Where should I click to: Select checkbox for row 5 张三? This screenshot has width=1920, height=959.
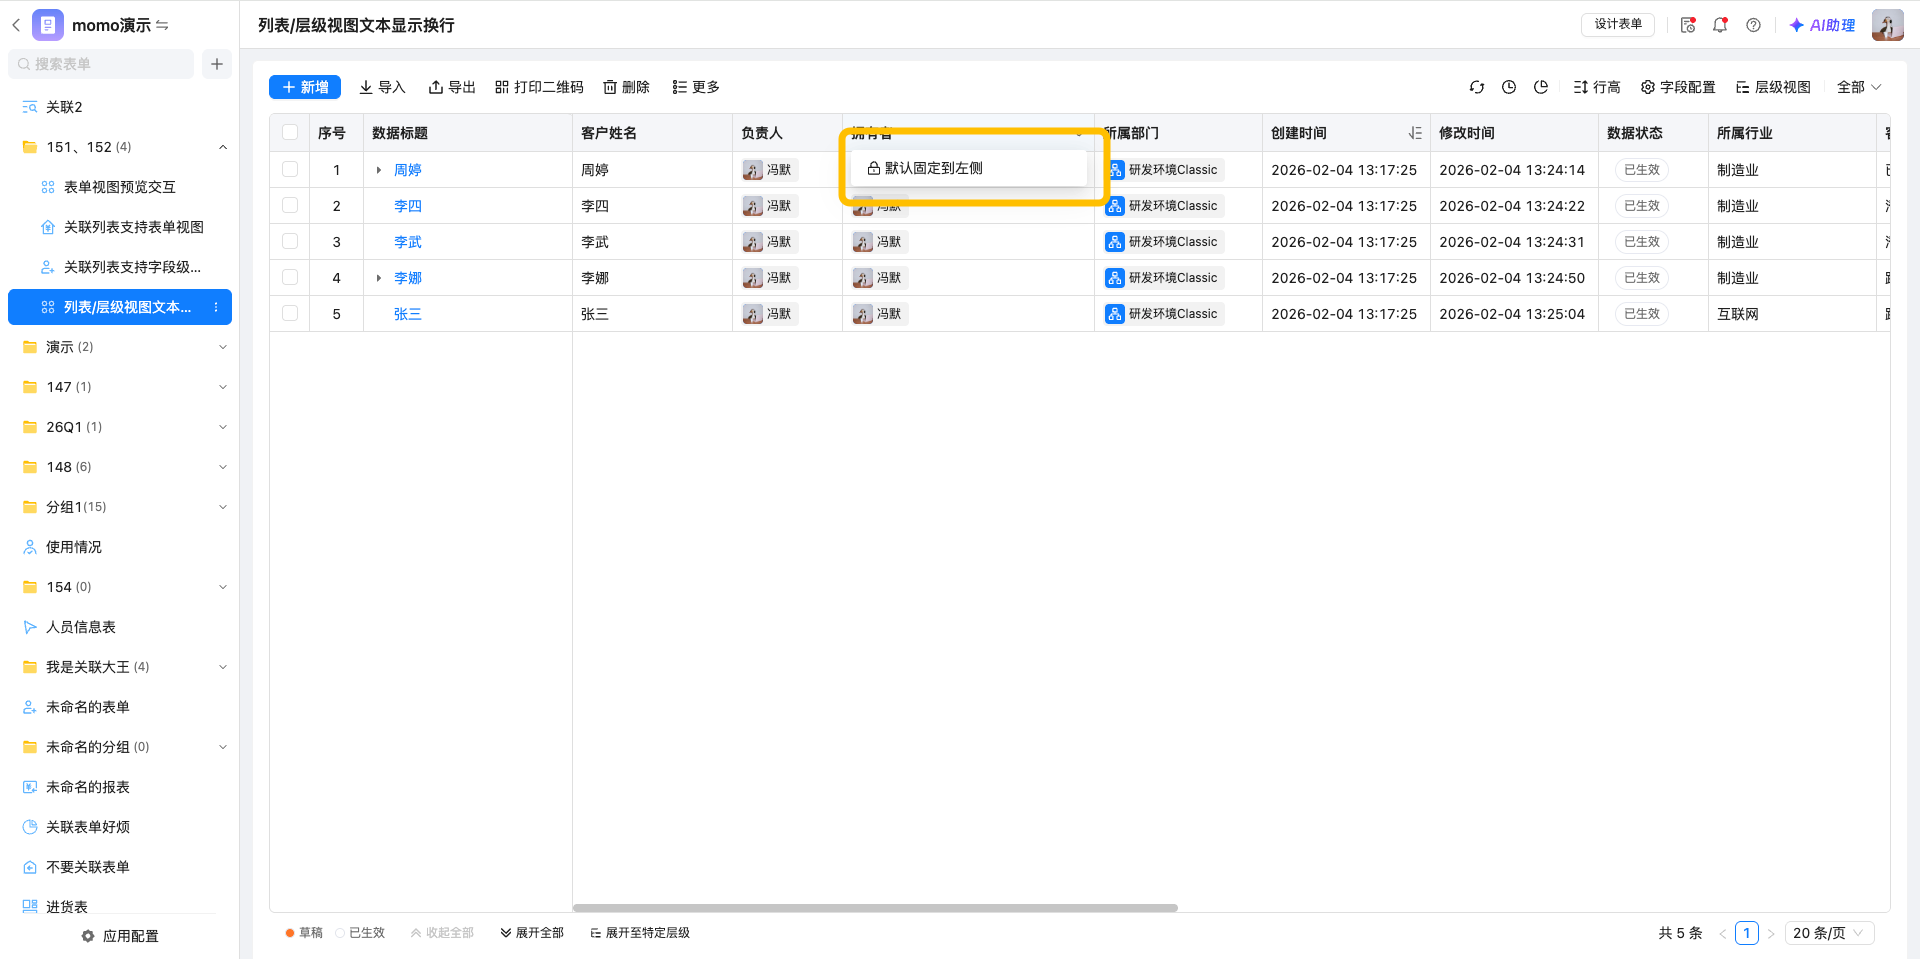(290, 314)
